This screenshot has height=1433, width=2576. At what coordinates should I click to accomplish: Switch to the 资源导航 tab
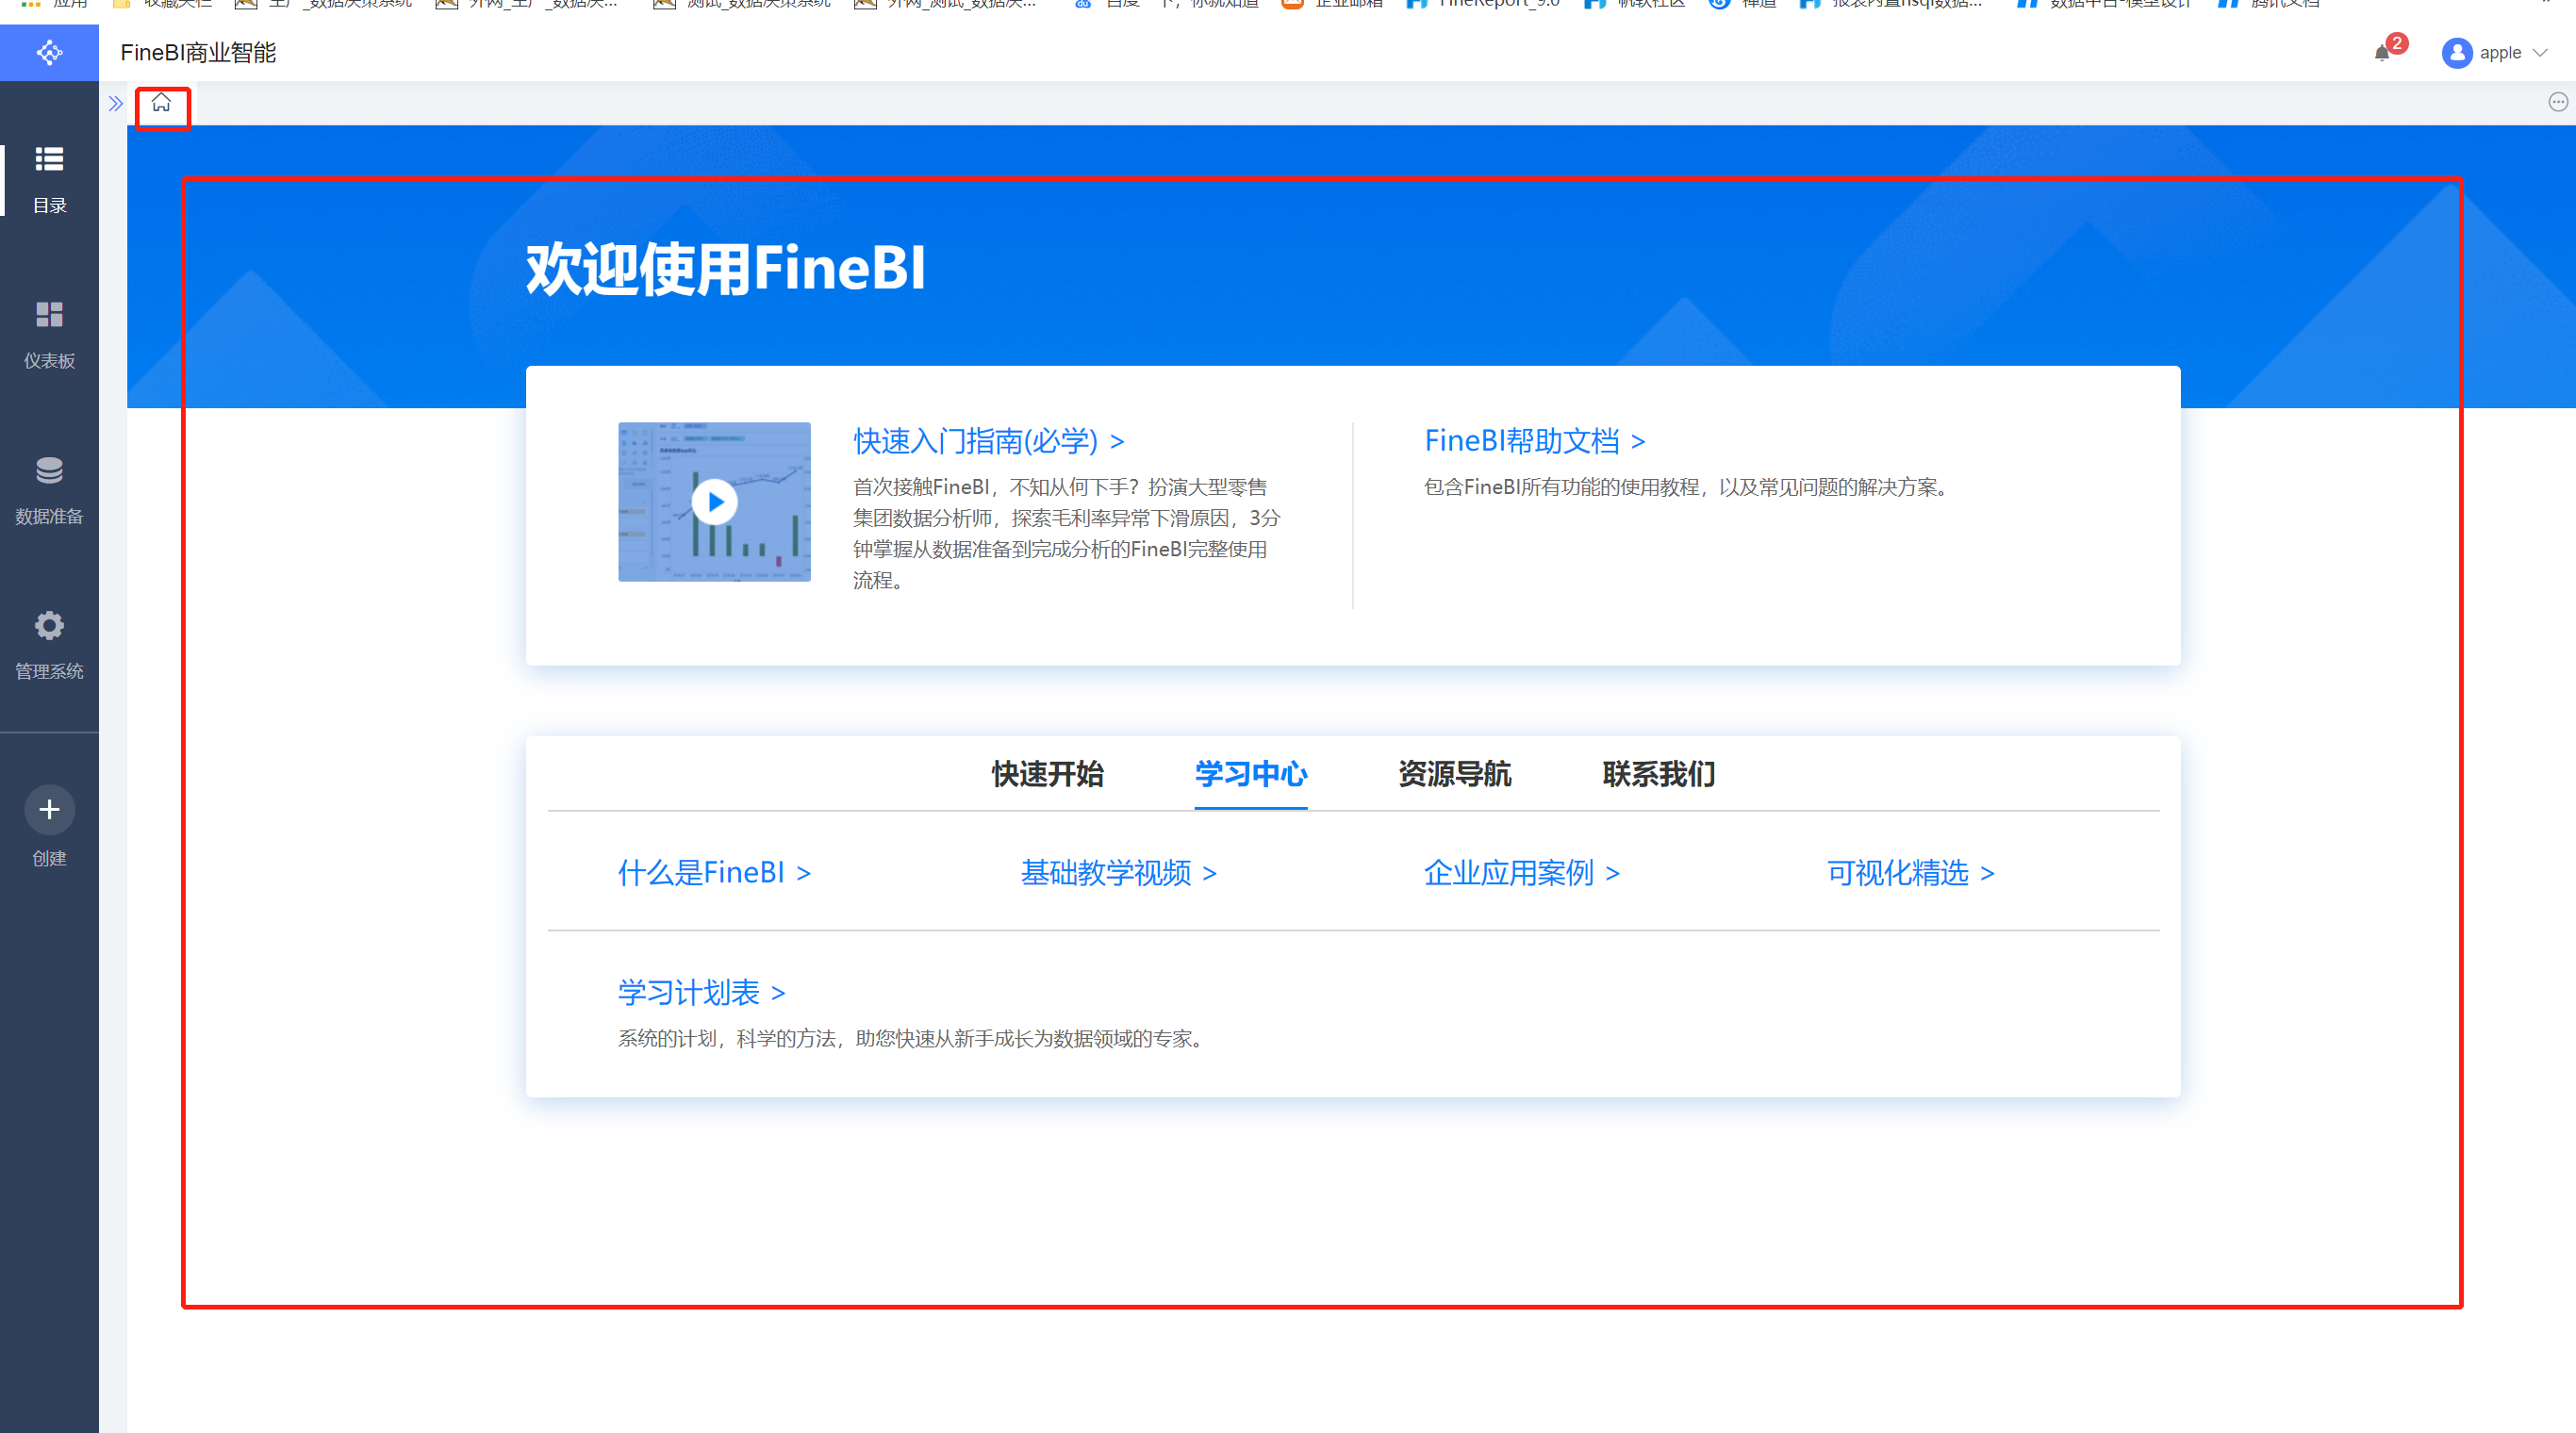pos(1454,773)
